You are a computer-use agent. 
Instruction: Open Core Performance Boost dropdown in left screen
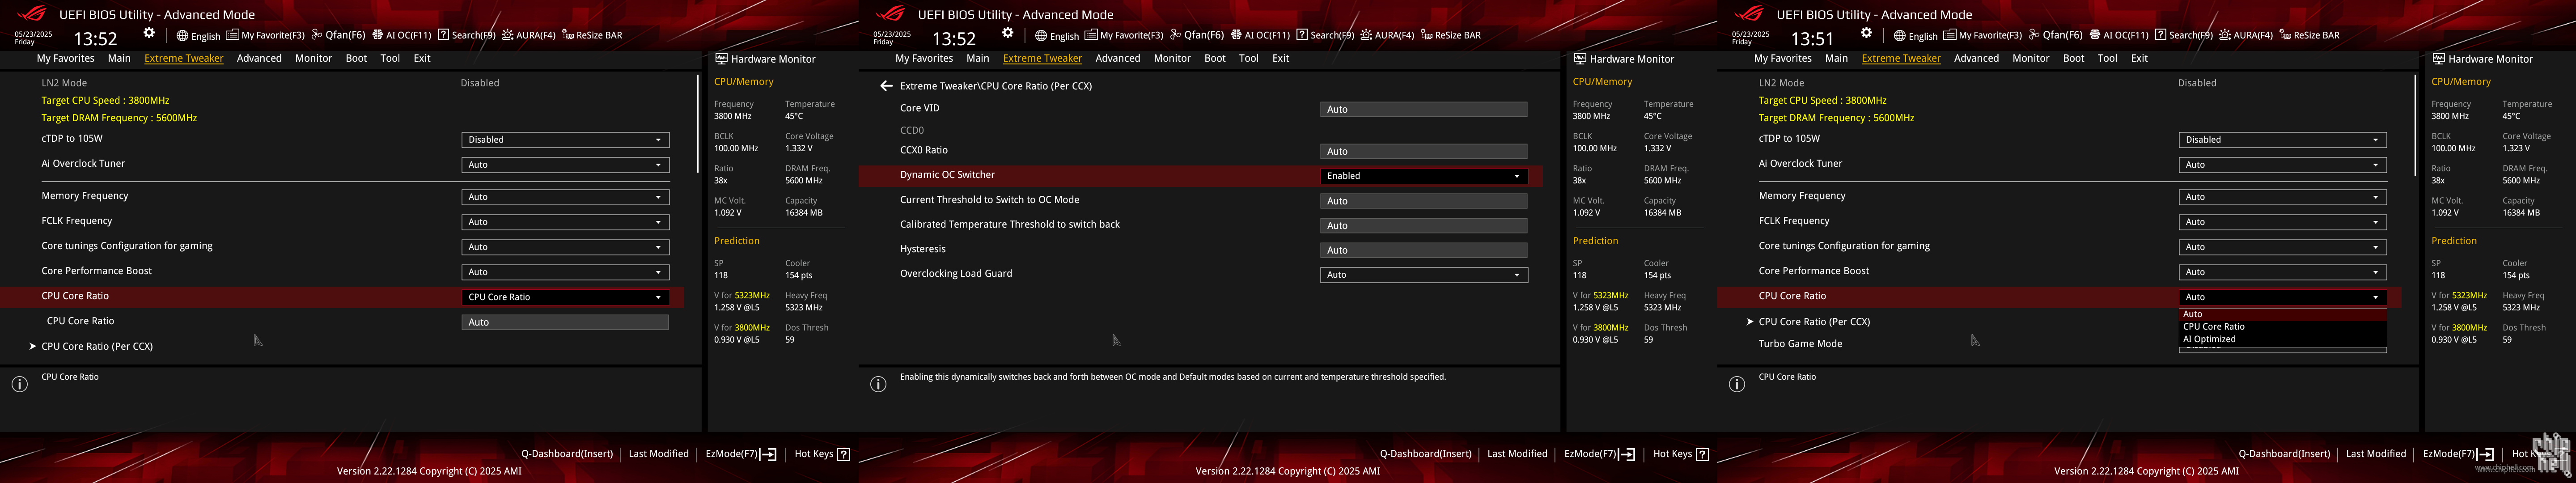pos(565,272)
